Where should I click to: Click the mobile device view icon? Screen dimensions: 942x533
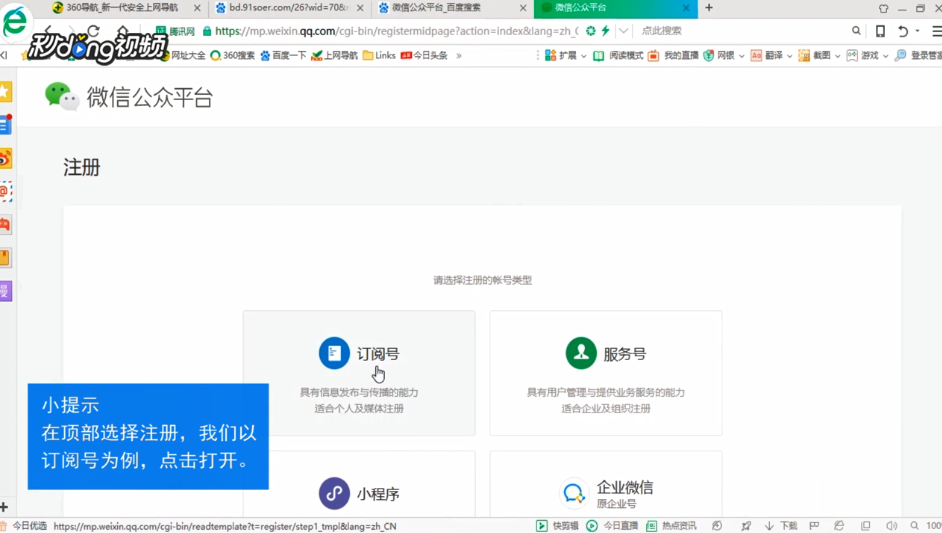(x=880, y=31)
